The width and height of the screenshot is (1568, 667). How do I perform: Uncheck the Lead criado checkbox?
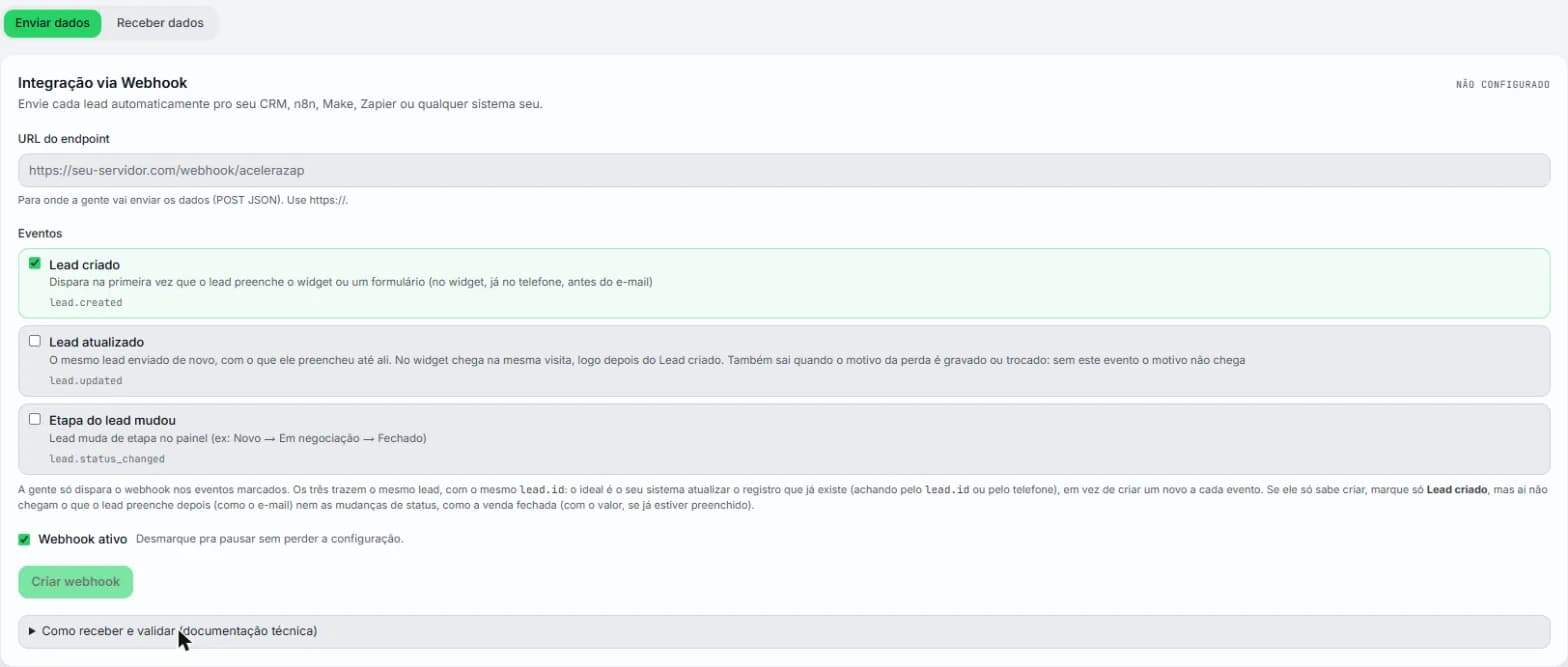coord(35,264)
